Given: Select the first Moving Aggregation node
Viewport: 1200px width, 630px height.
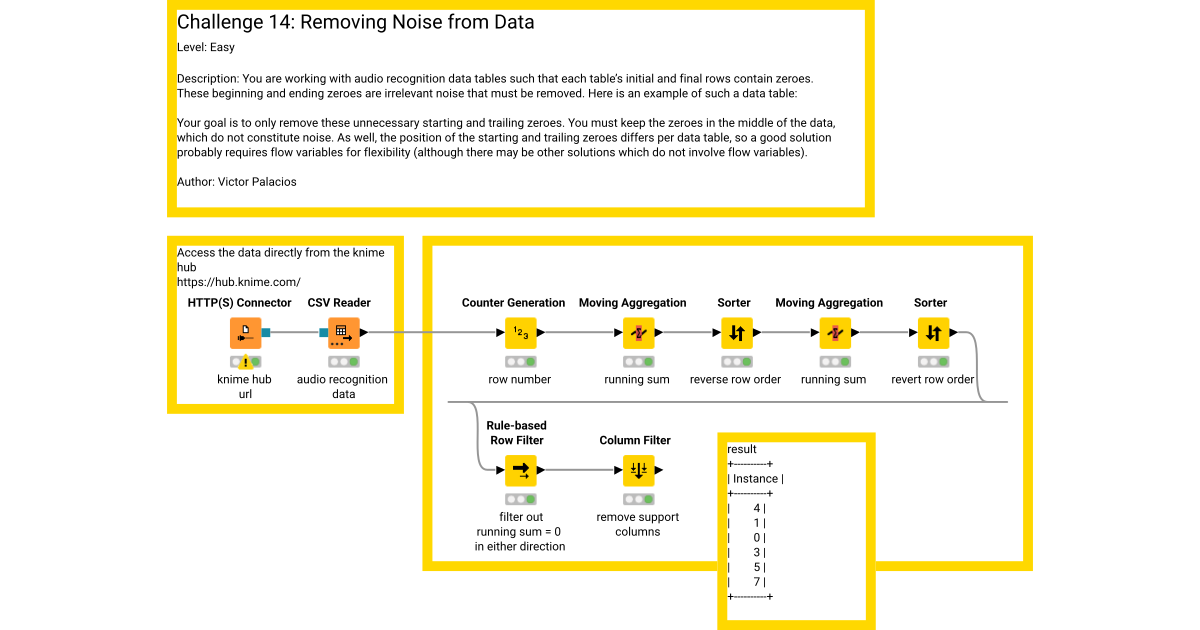Looking at the screenshot, I should point(637,332).
